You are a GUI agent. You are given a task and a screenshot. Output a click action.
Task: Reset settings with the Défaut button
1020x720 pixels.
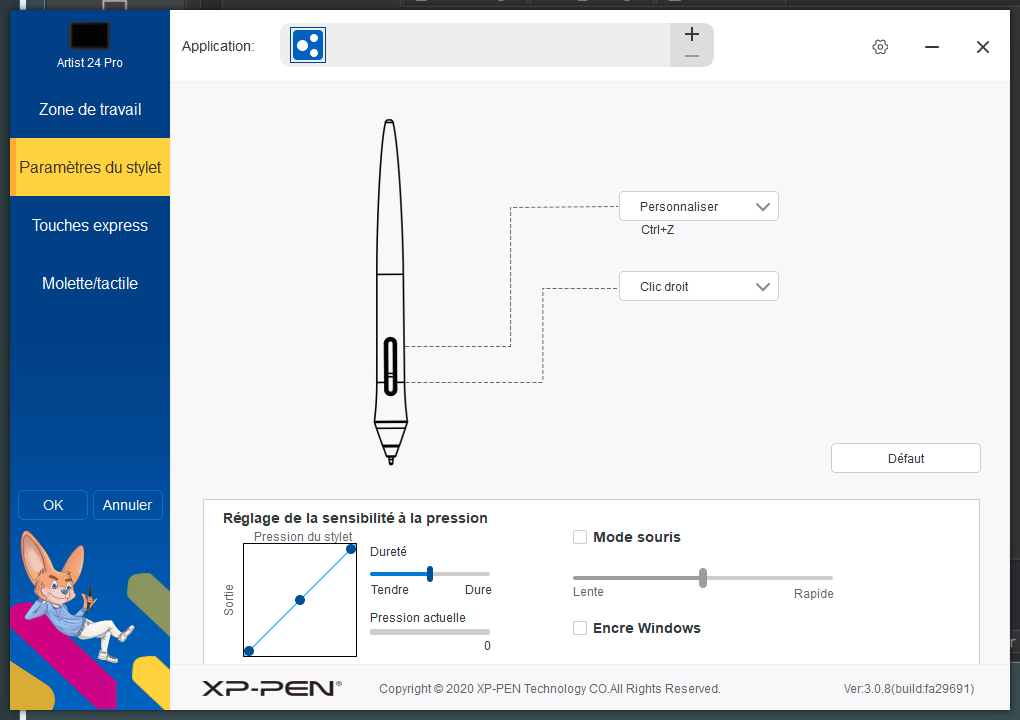tap(905, 458)
